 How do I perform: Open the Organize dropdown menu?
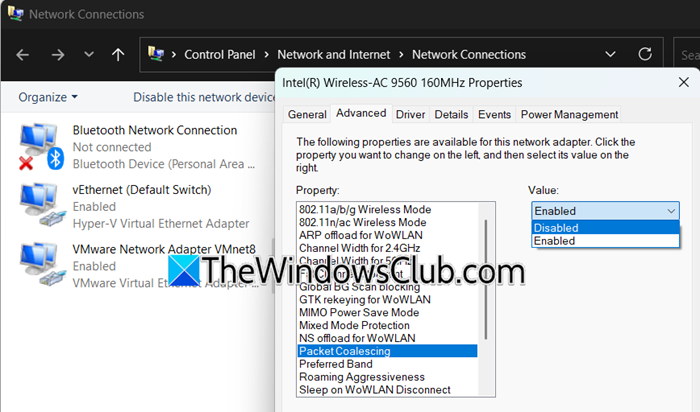(47, 97)
